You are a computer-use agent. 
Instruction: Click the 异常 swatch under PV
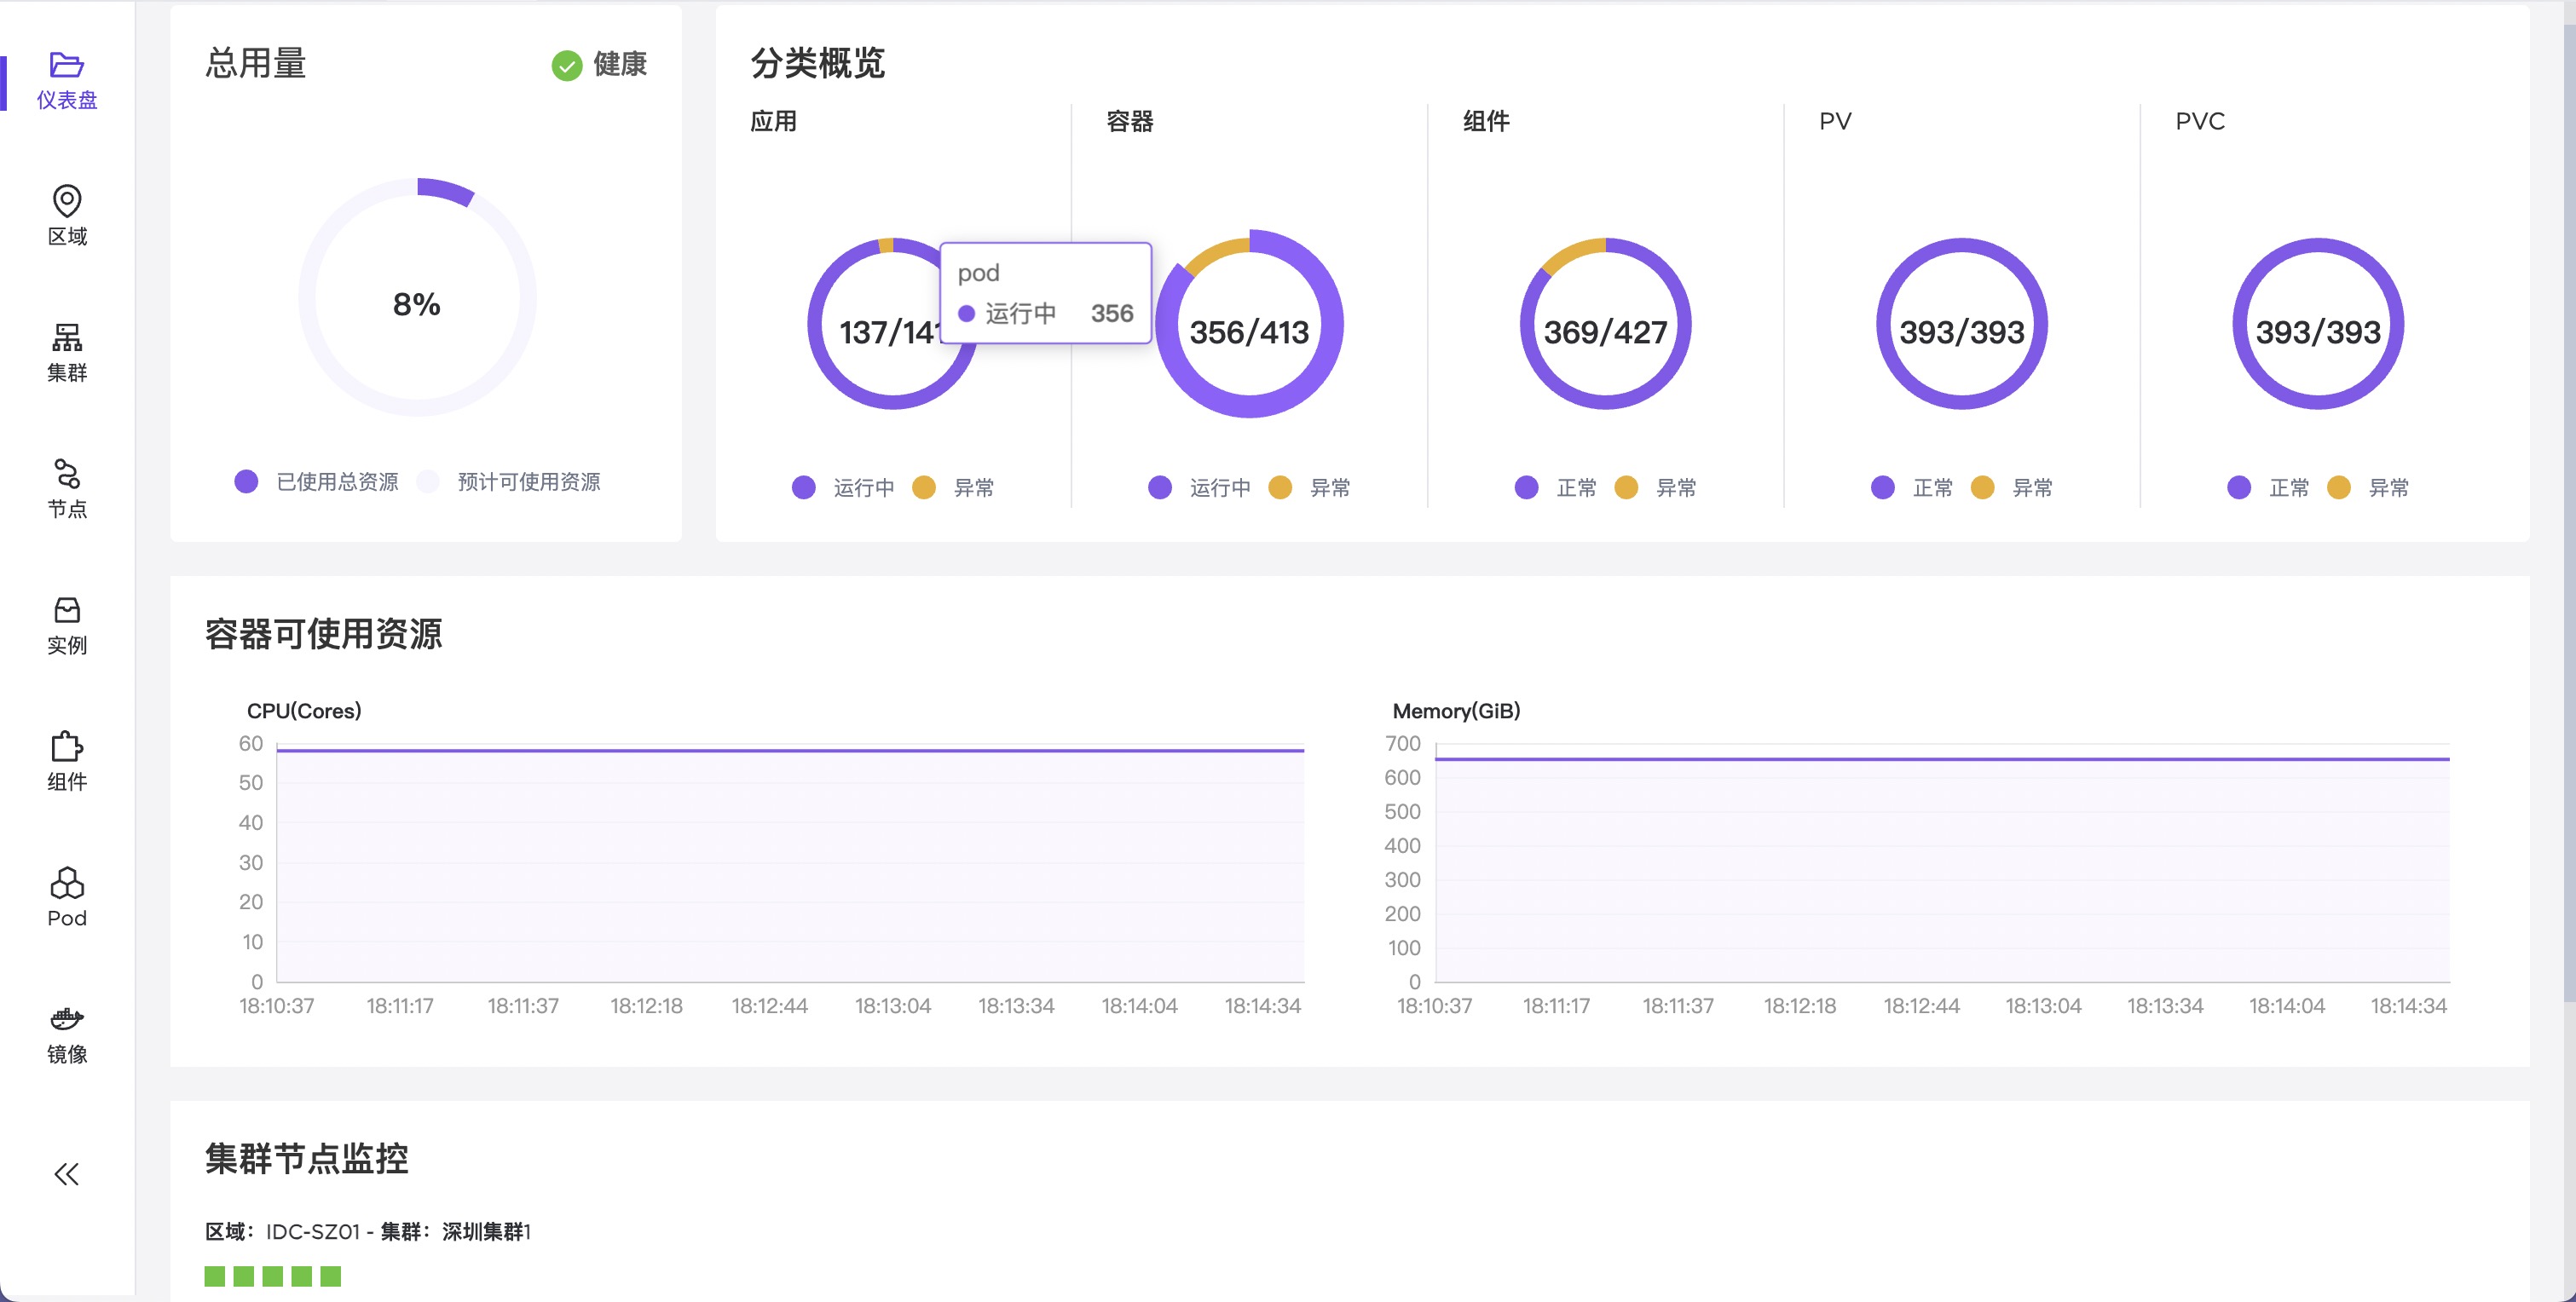(x=1983, y=488)
